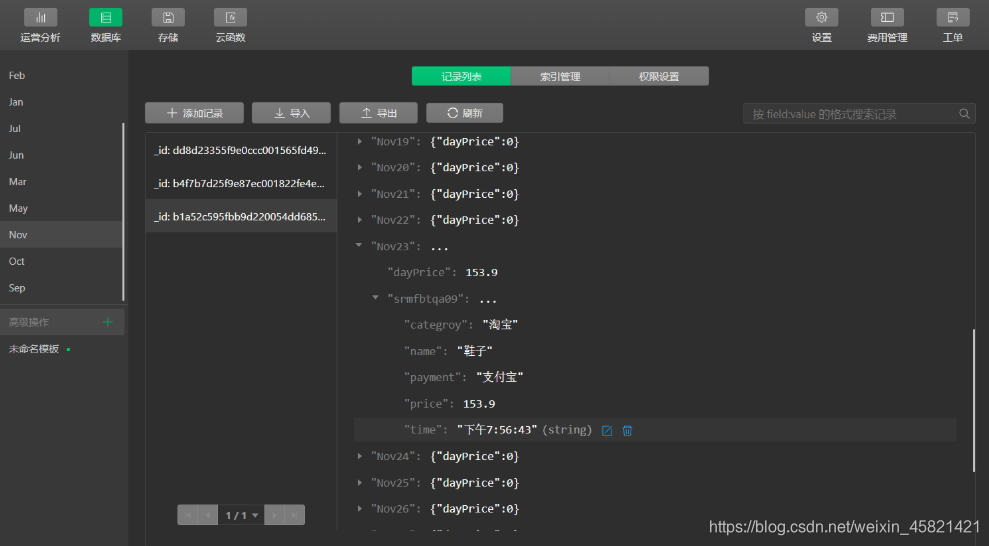Open the 工单 ticket icon

point(952,18)
